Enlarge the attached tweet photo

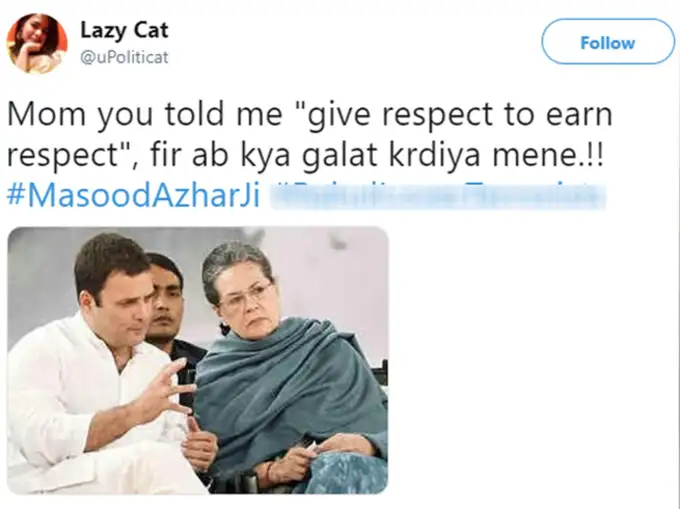197,359
